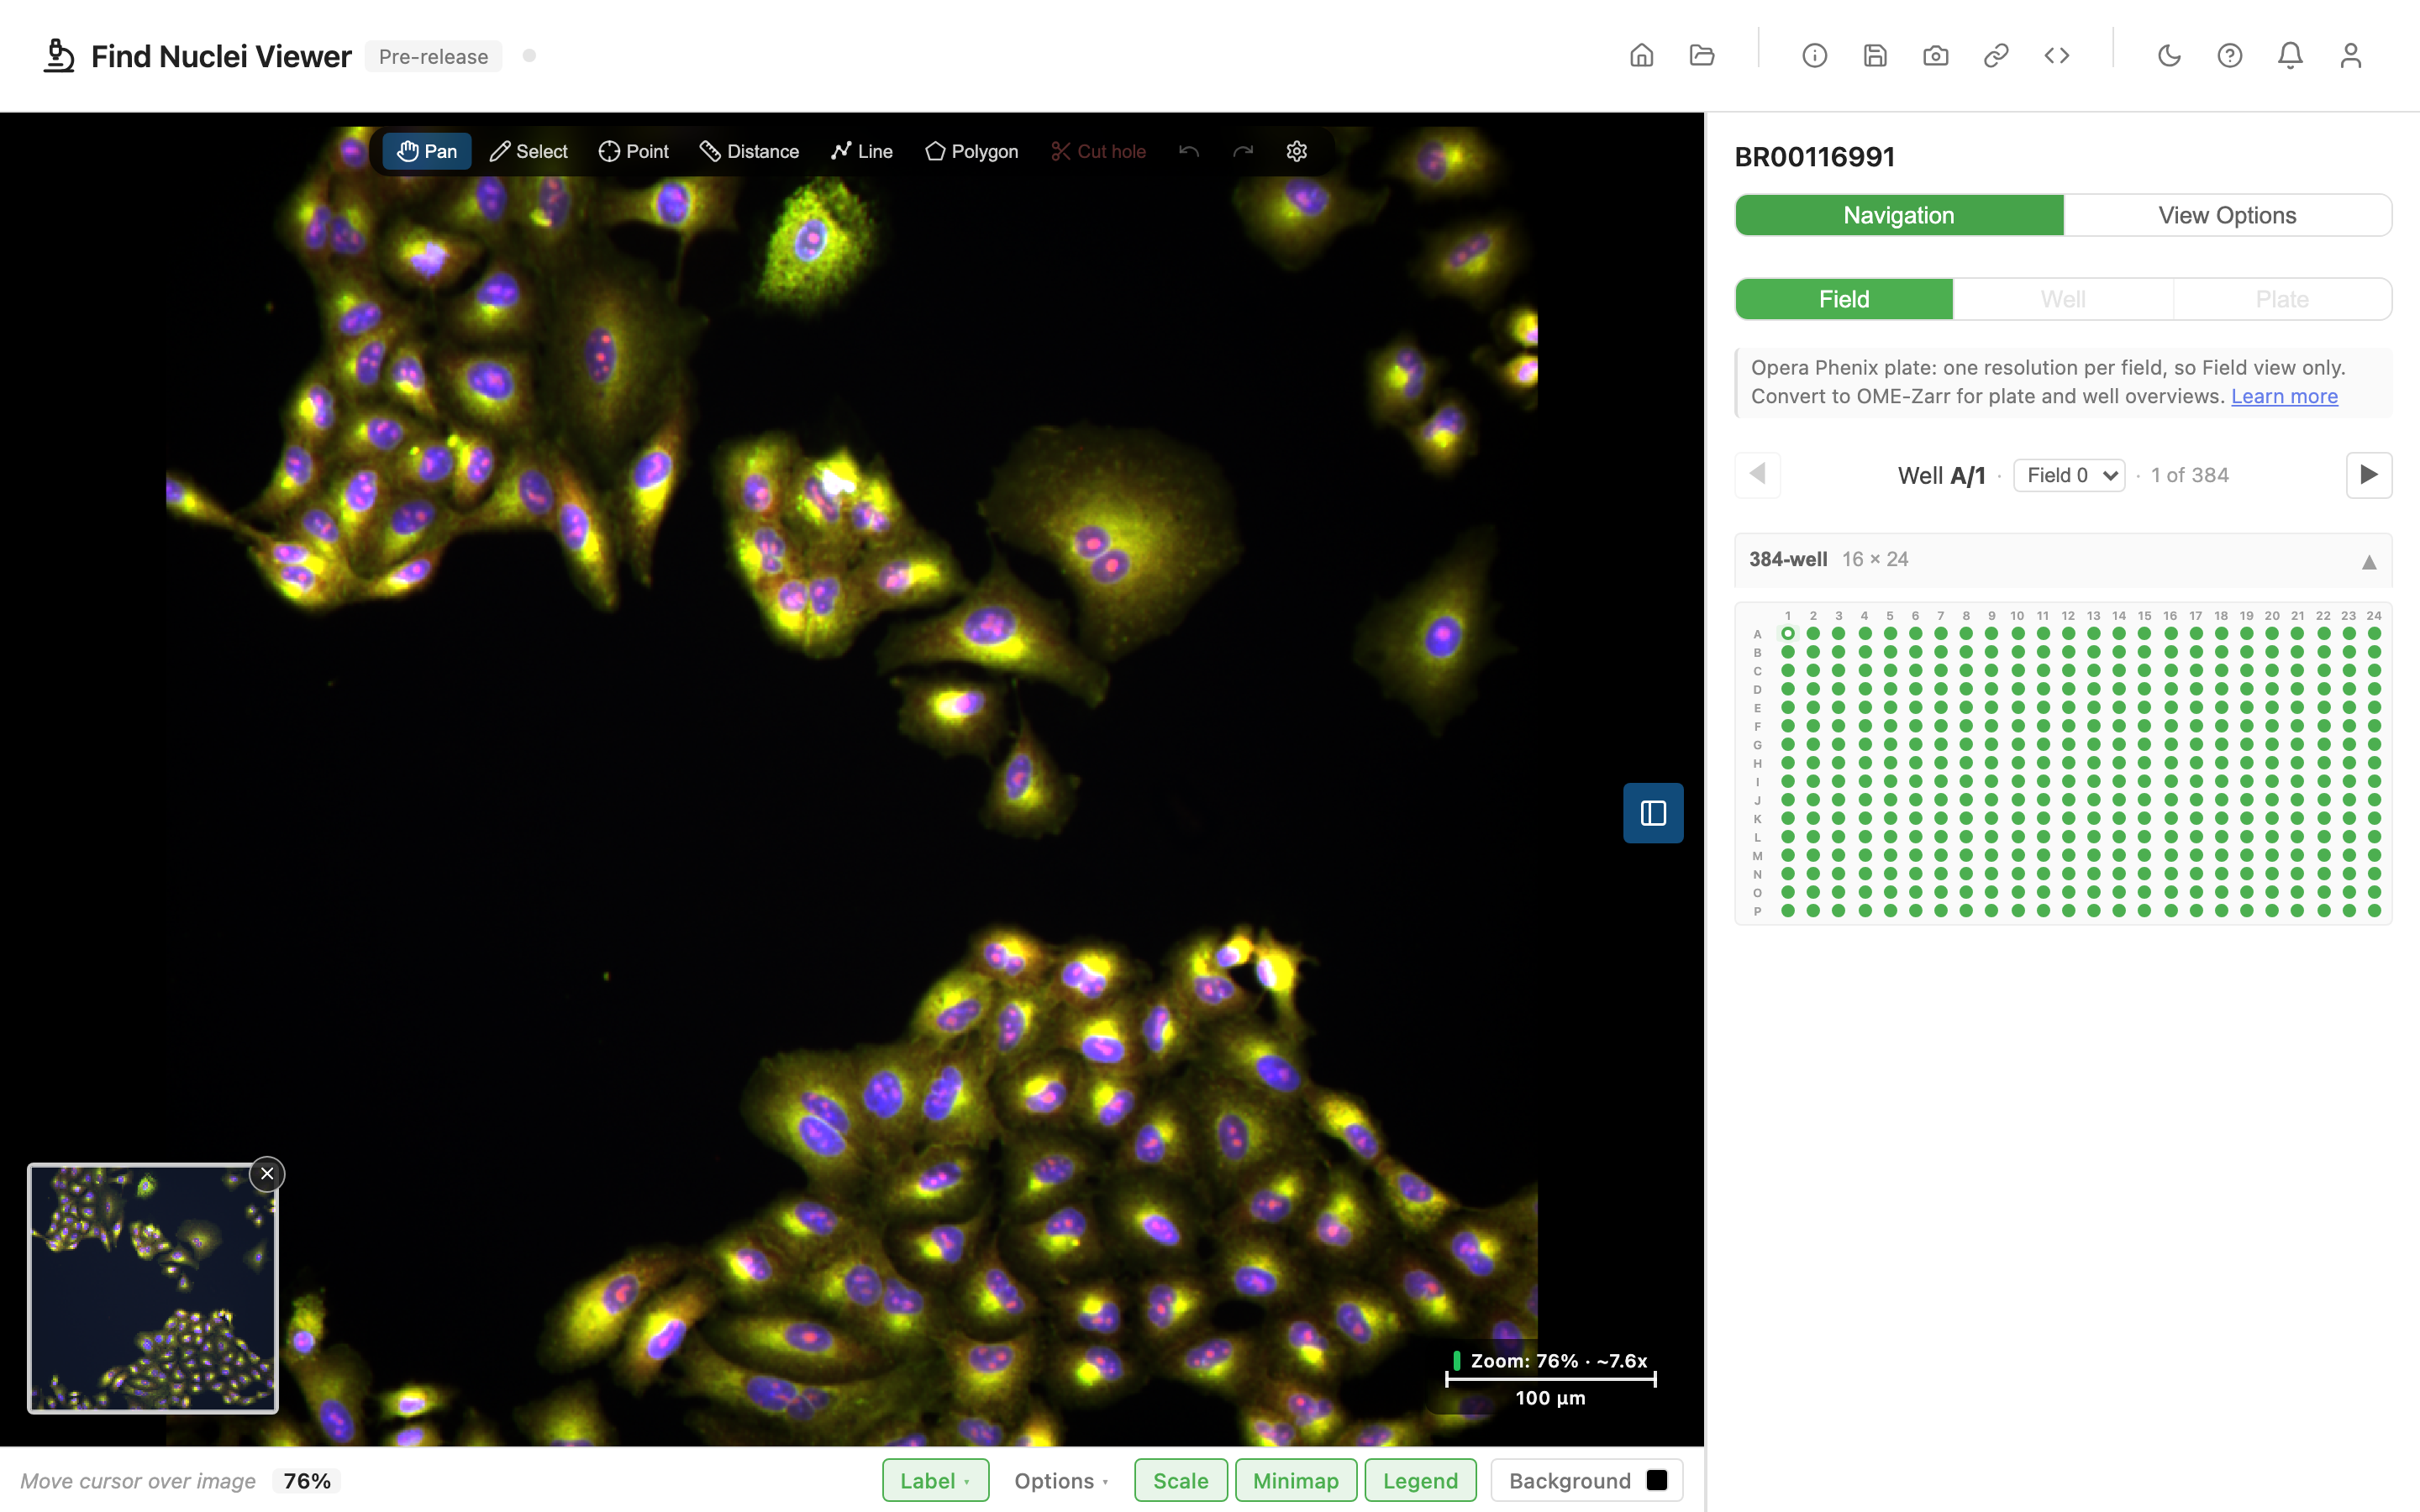Open the embed code brackets icon

(x=2056, y=56)
